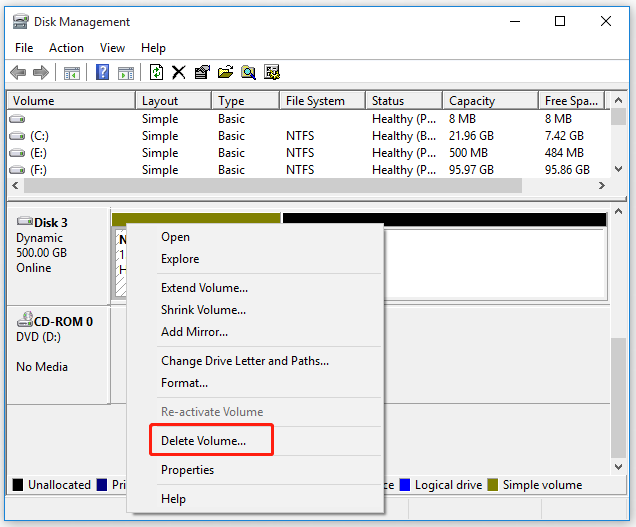
Task: Click the Back arrow toolbar icon
Action: pyautogui.click(x=18, y=73)
